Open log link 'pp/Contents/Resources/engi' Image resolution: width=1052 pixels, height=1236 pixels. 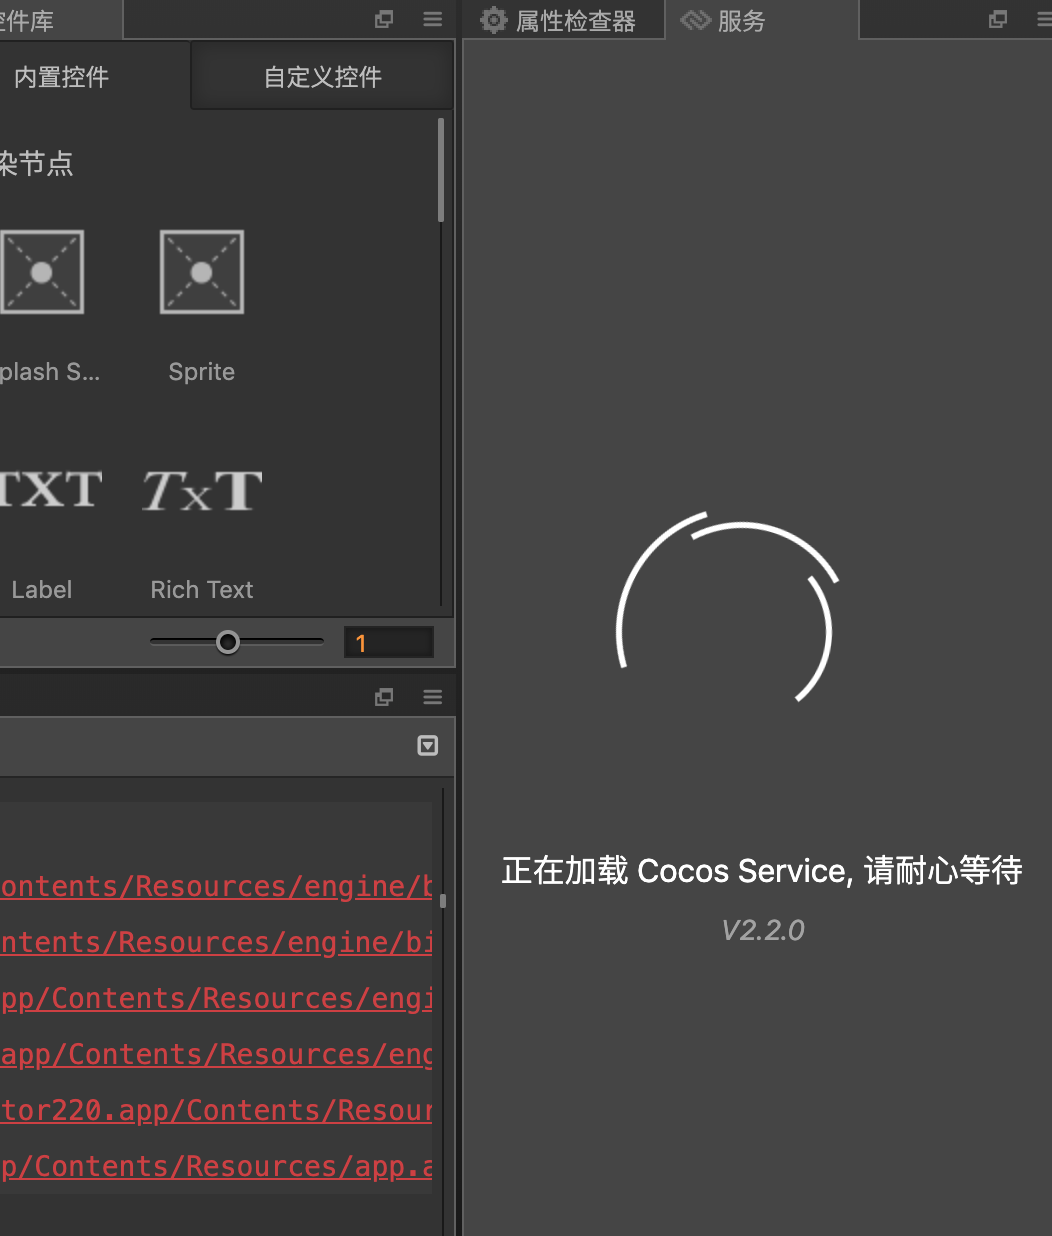tap(216, 999)
